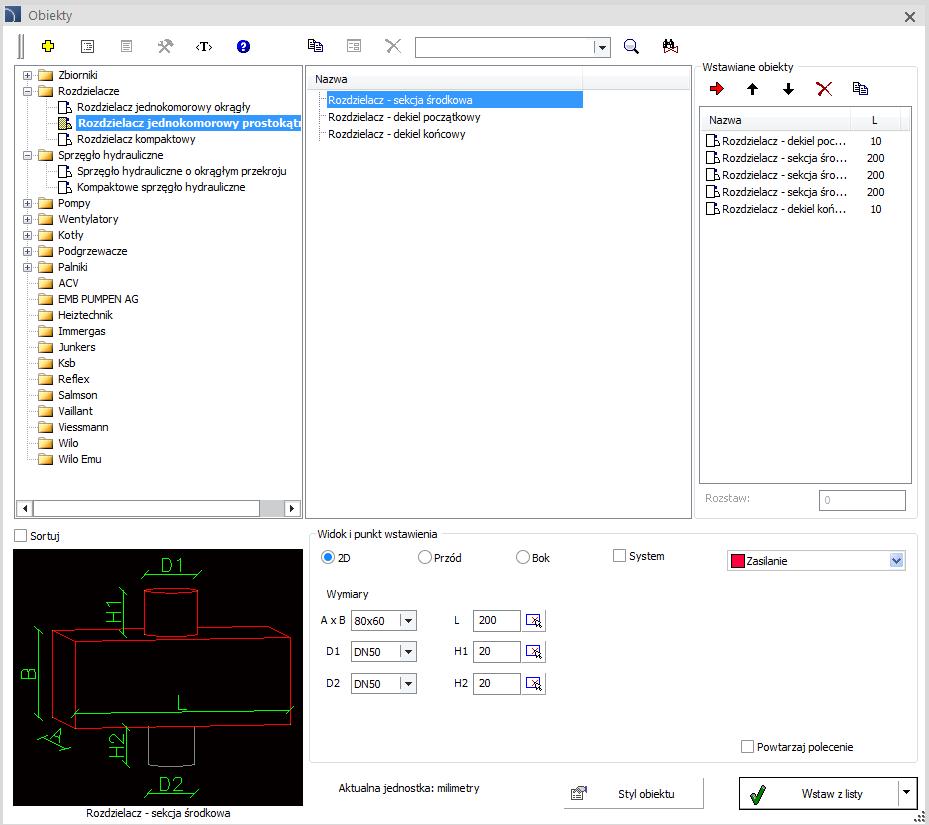Close the Obiekty dialog window

(x=910, y=17)
